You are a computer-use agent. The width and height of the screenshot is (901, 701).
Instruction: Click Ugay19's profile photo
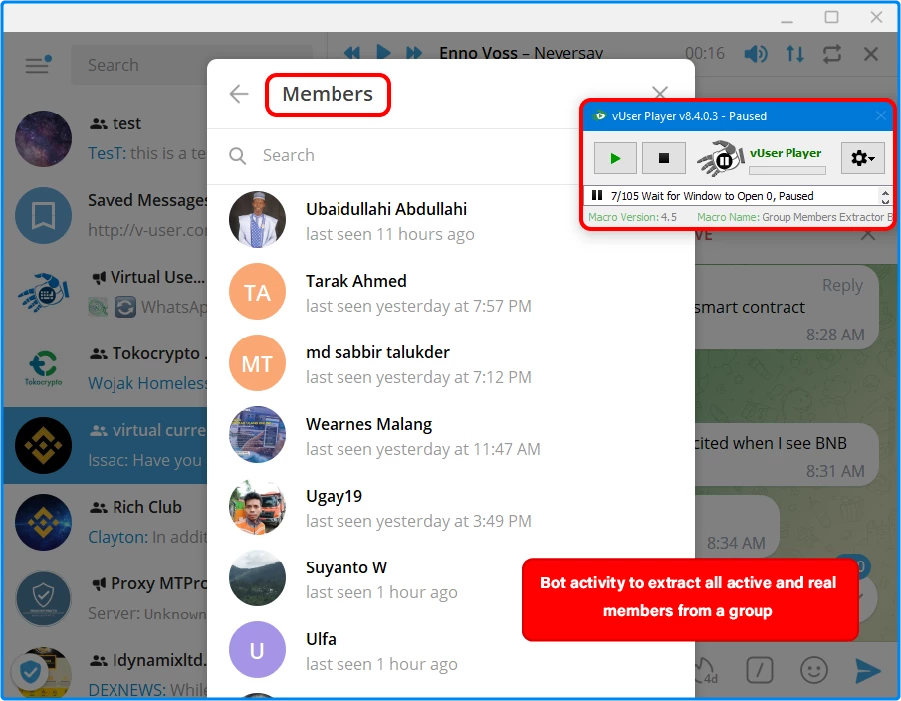(257, 507)
